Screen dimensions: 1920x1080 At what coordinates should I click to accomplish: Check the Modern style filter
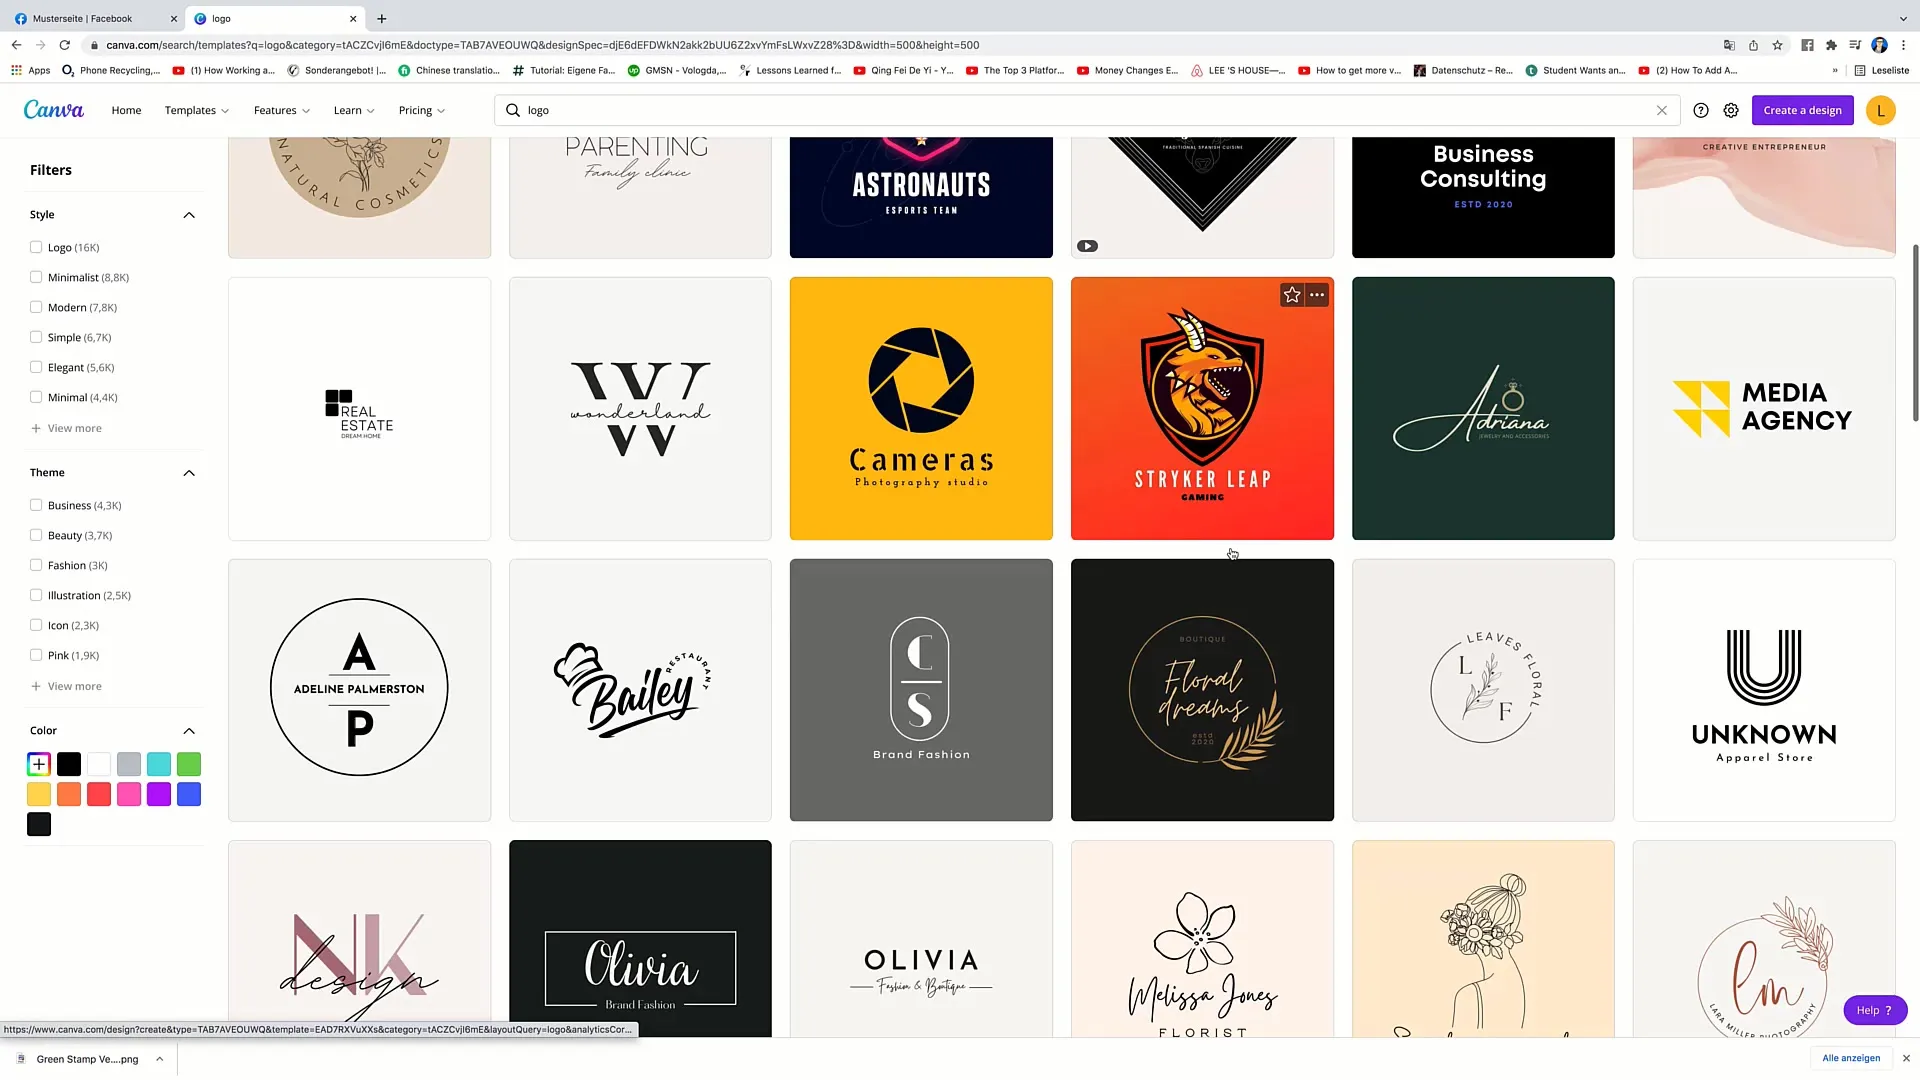click(x=36, y=307)
